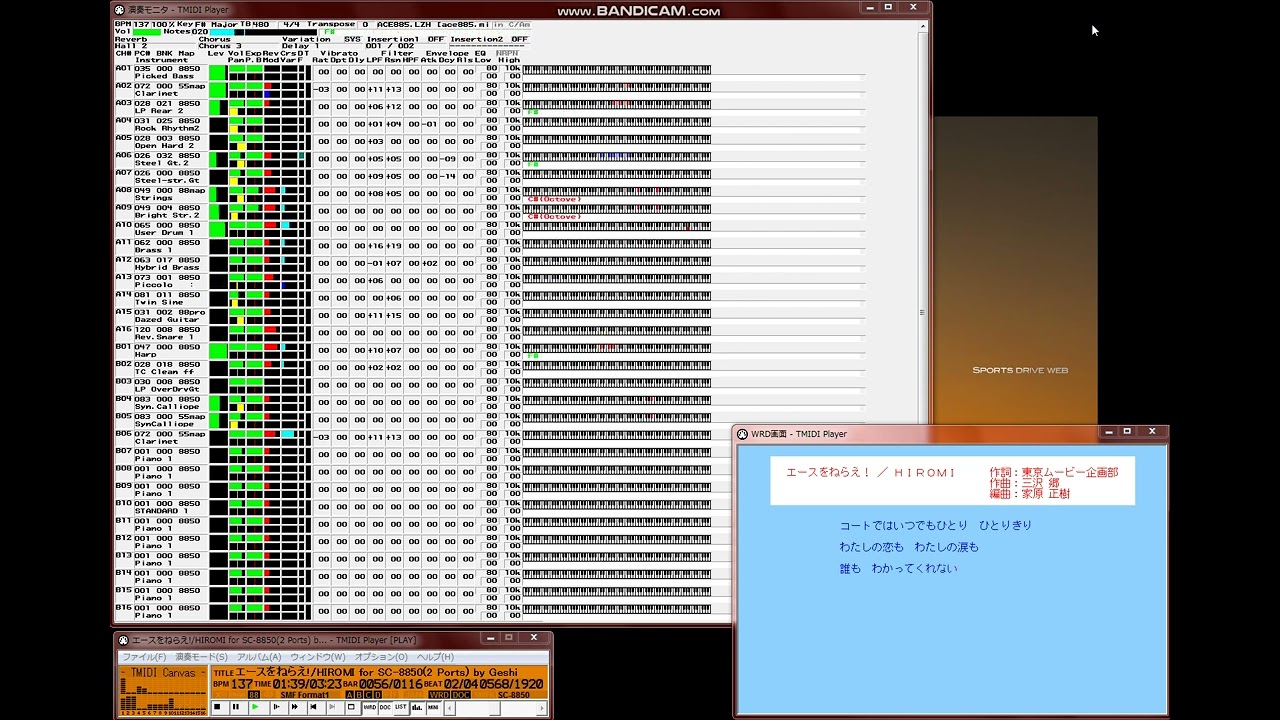The image size is (1280, 720).
Task: Click the green Play button
Action: [x=255, y=707]
